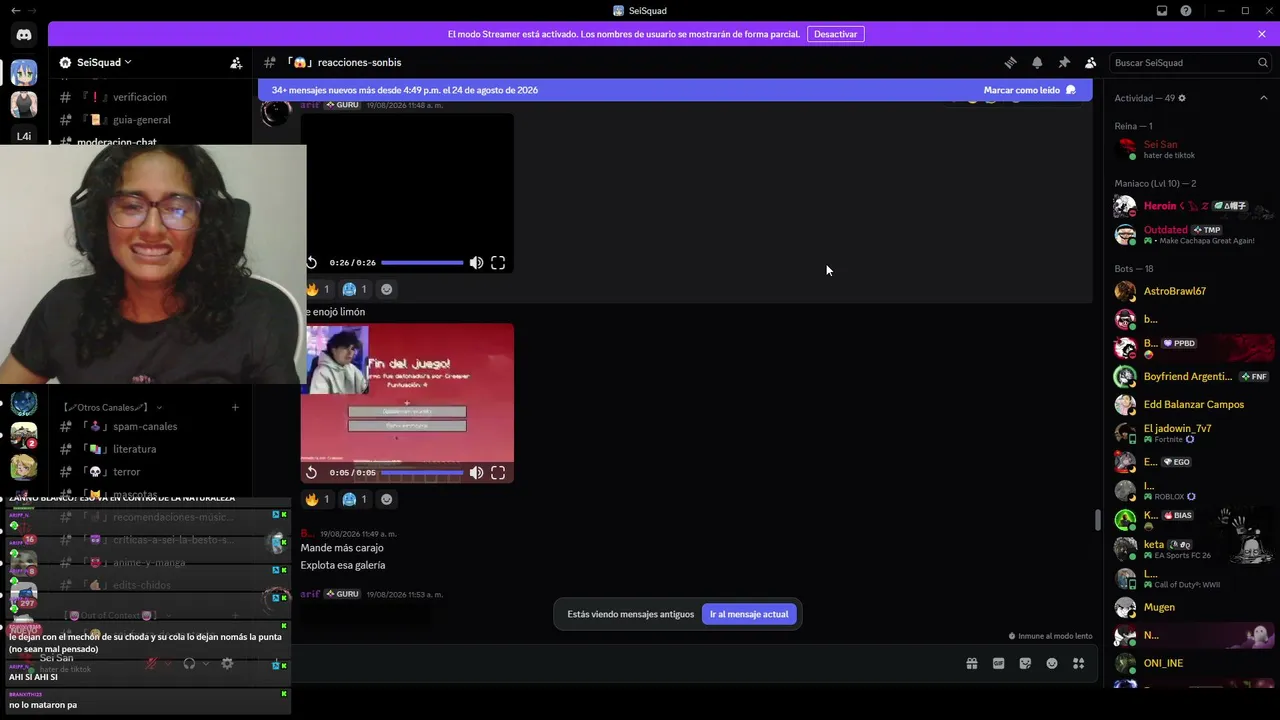The image size is (1280, 720).
Task: Fullscreen the 0:05 video
Action: (x=498, y=473)
